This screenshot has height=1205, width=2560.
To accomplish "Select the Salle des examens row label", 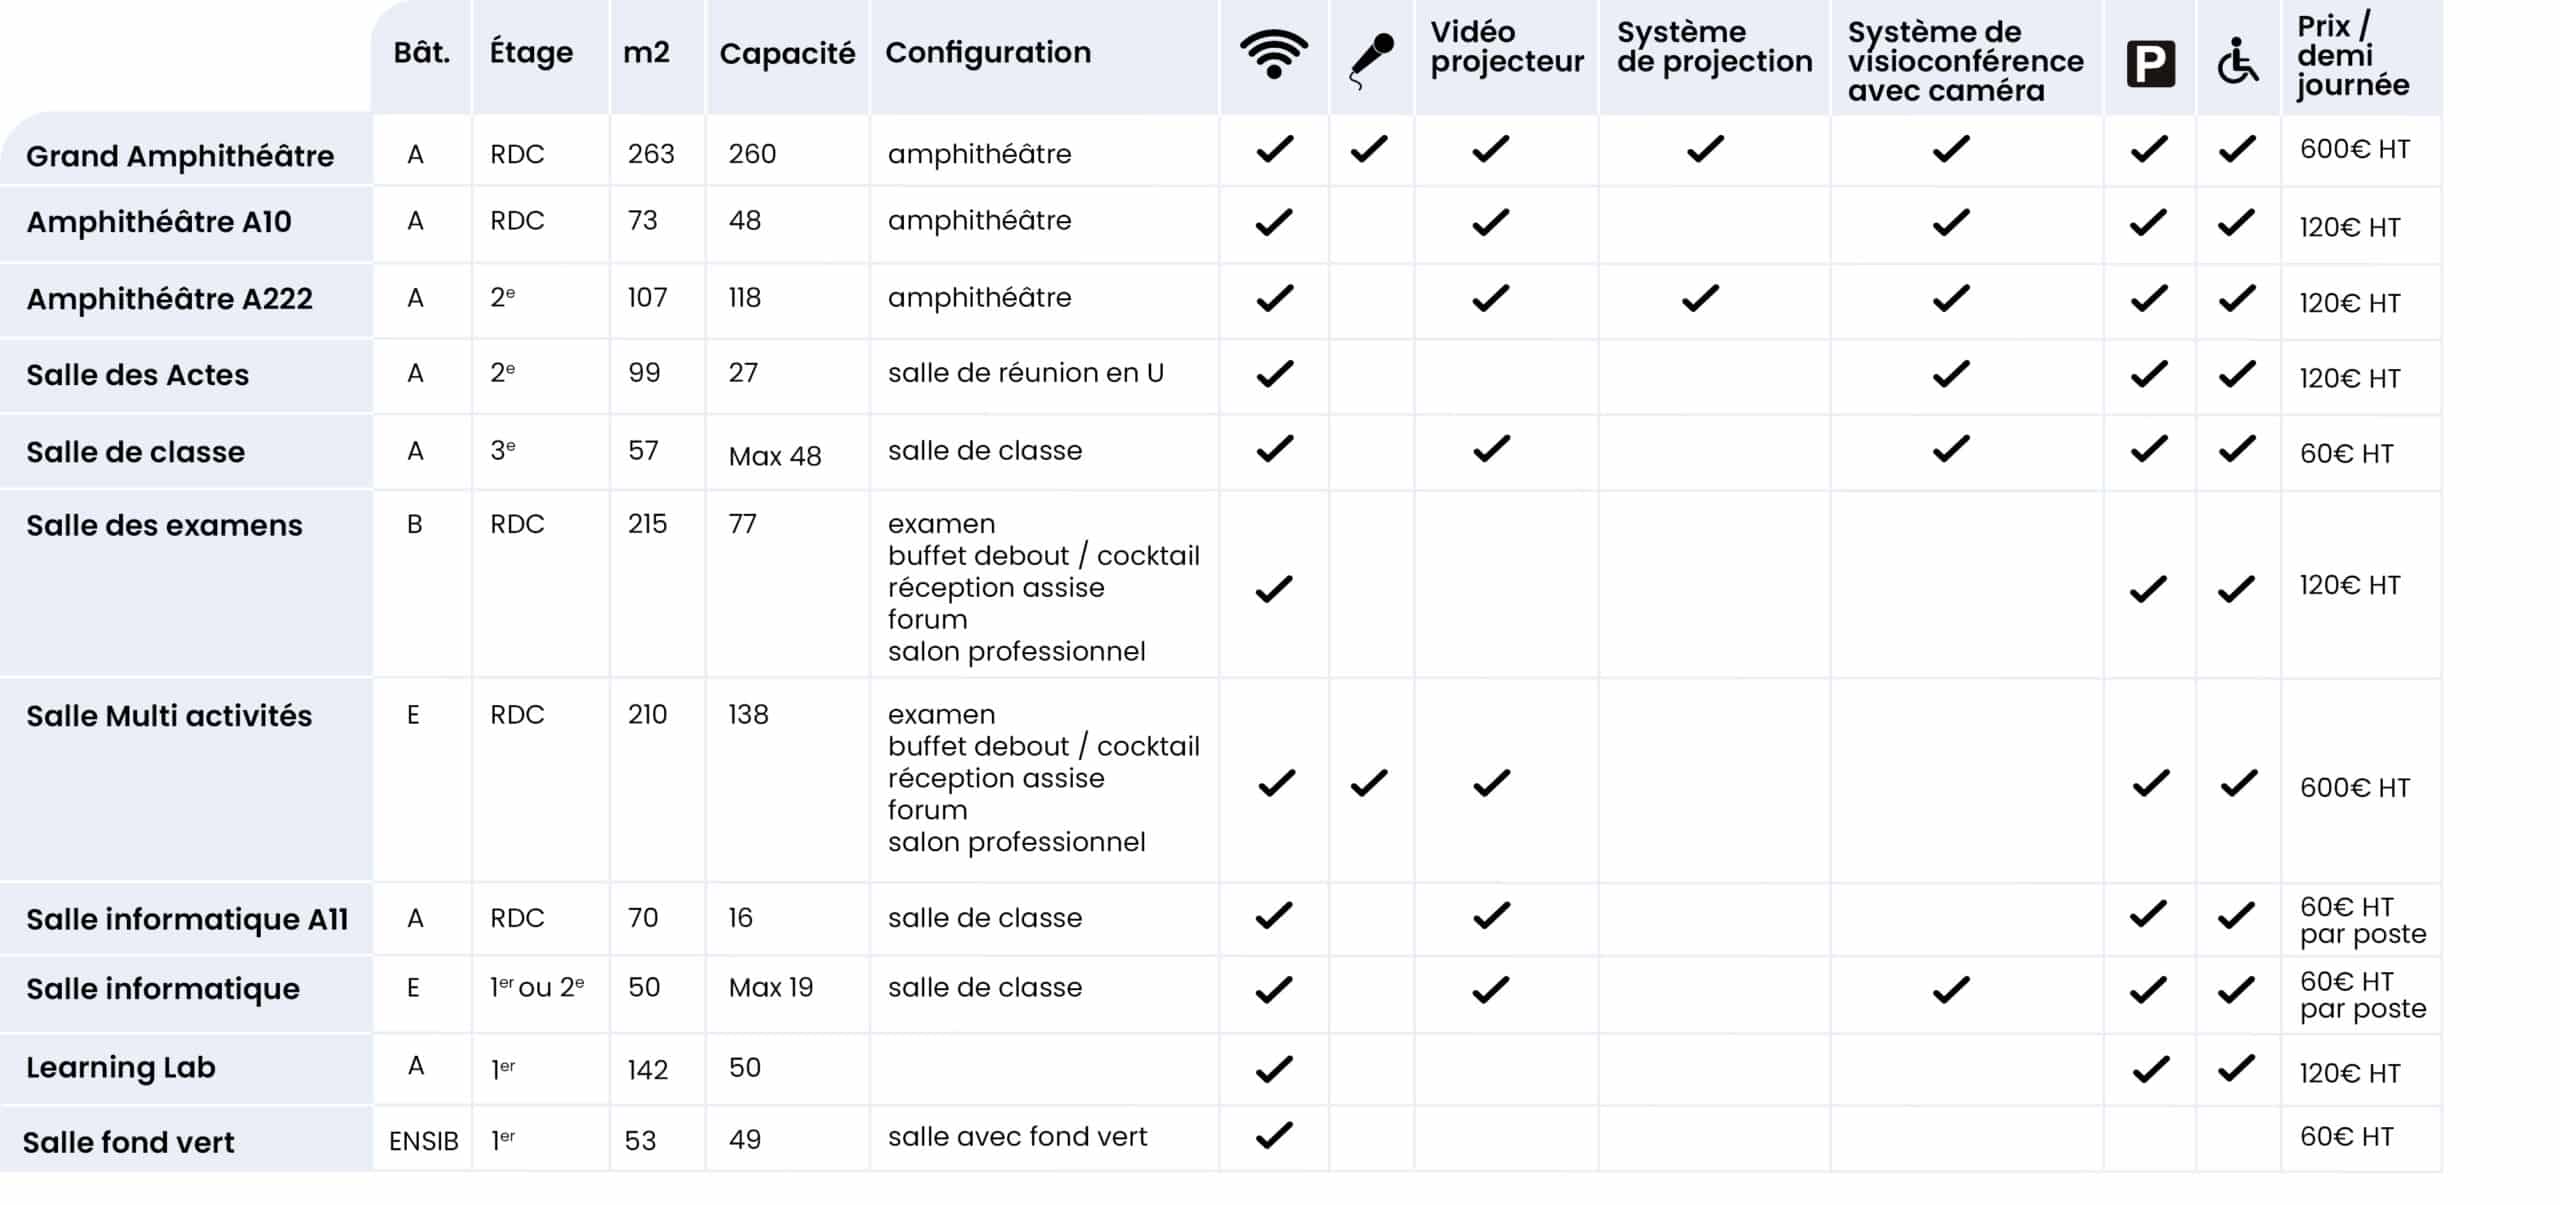I will coord(164,525).
